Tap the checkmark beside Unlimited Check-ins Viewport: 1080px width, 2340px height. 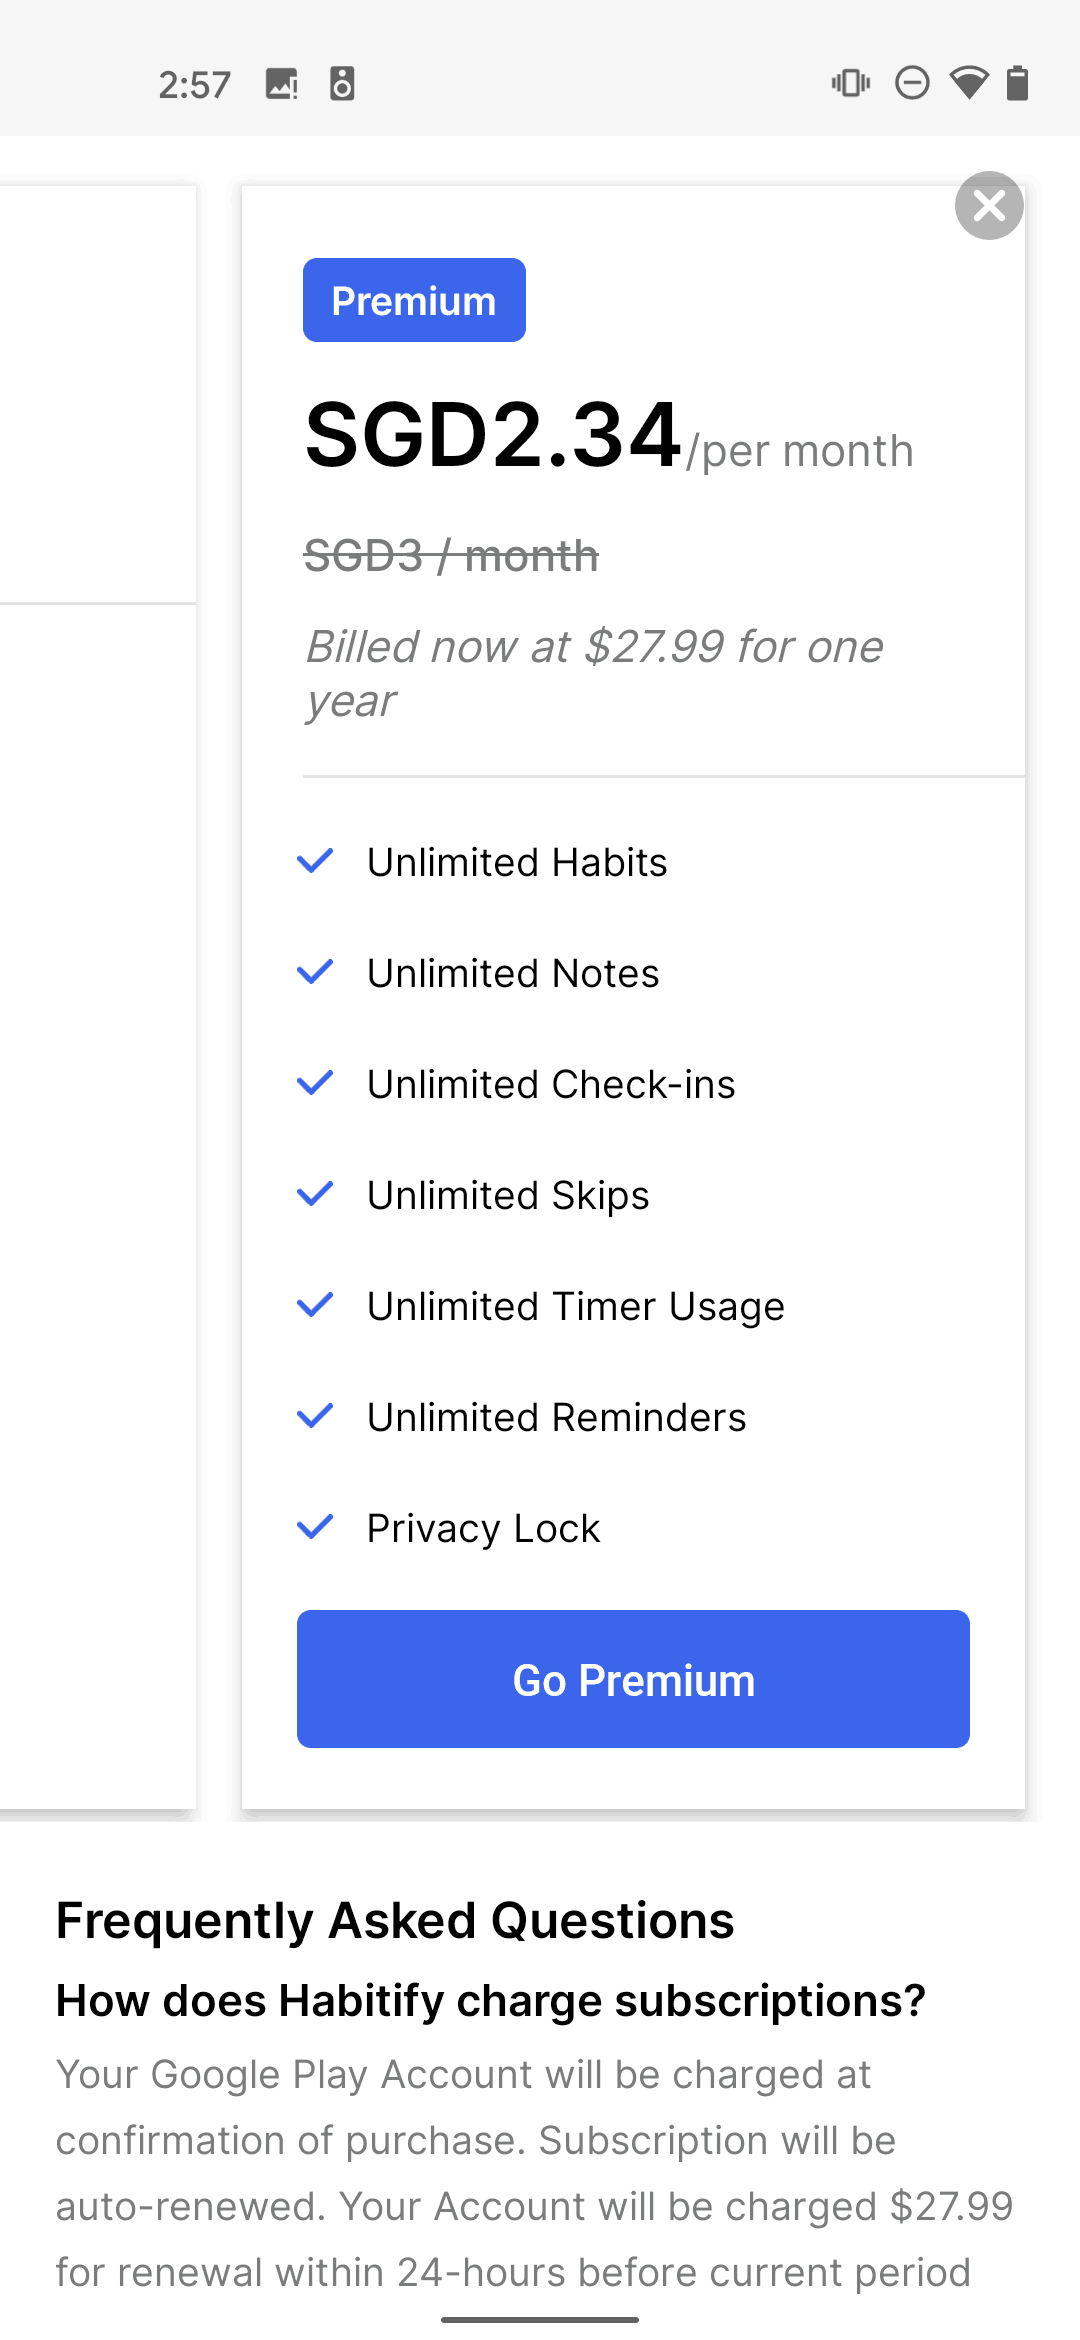[x=315, y=1083]
